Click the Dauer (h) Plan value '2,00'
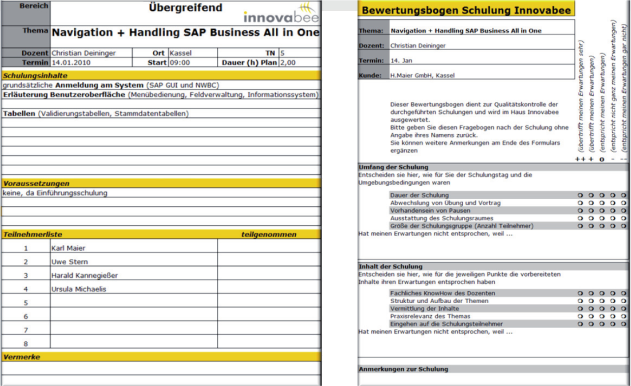Viewport: 631px width, 386px height. (300, 62)
